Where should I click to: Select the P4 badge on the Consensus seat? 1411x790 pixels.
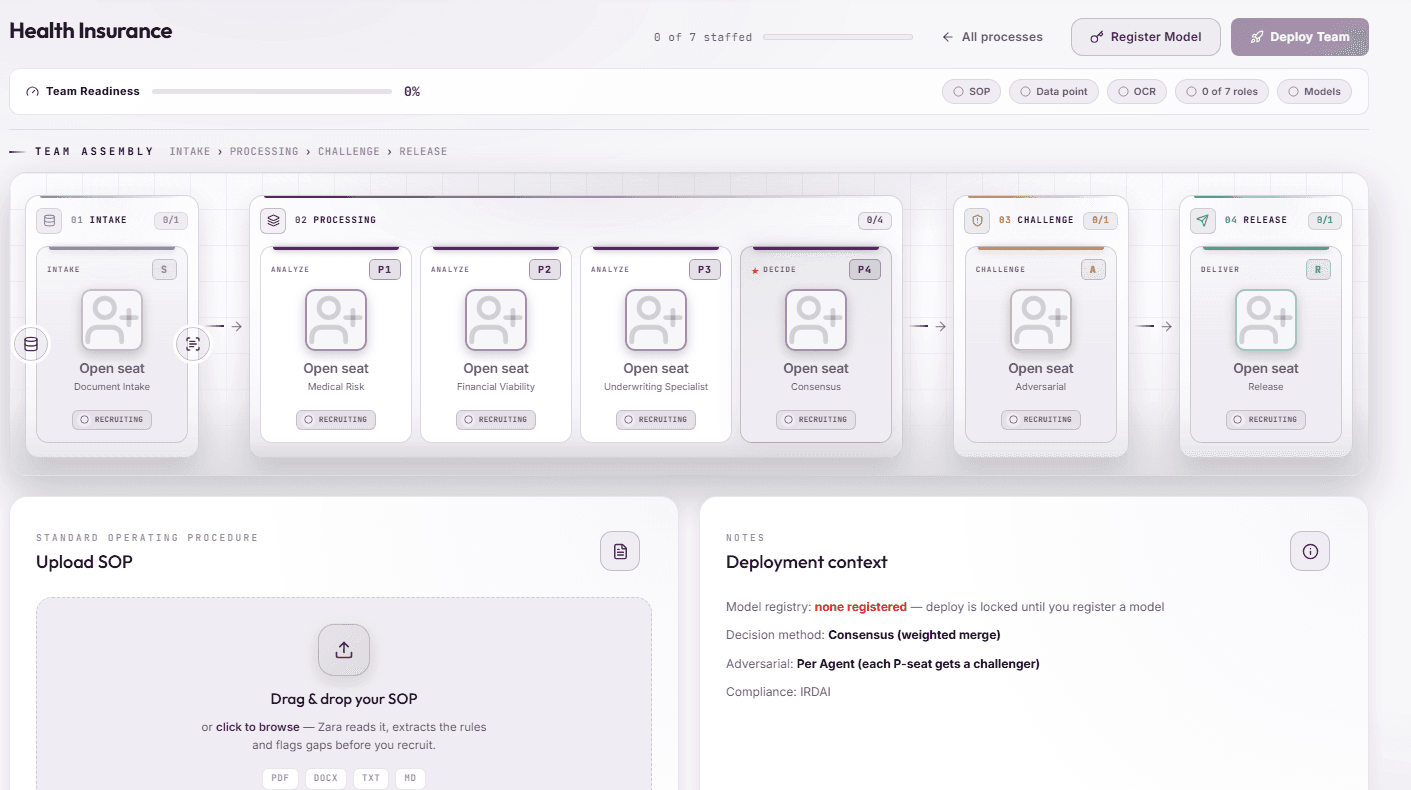865,270
